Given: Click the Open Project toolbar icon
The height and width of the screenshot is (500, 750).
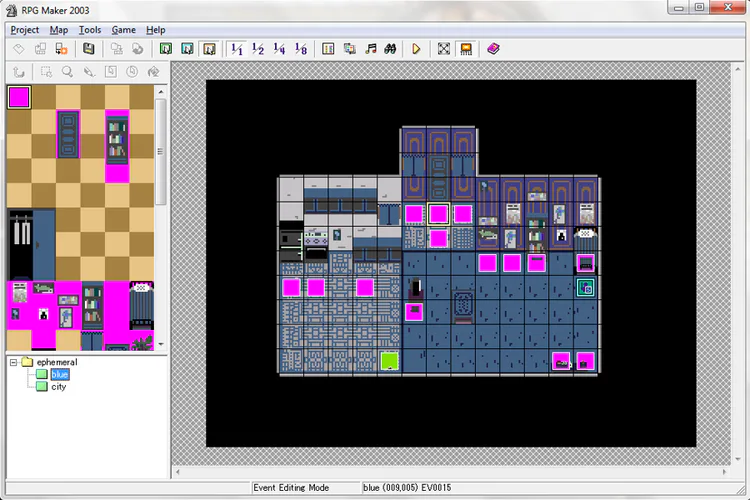Looking at the screenshot, I should coord(40,49).
